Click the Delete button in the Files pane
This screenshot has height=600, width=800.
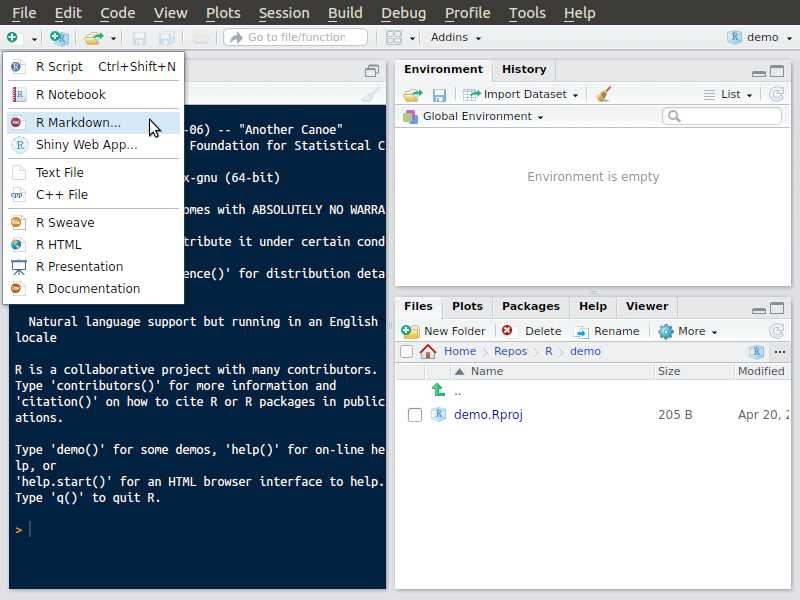tap(531, 332)
